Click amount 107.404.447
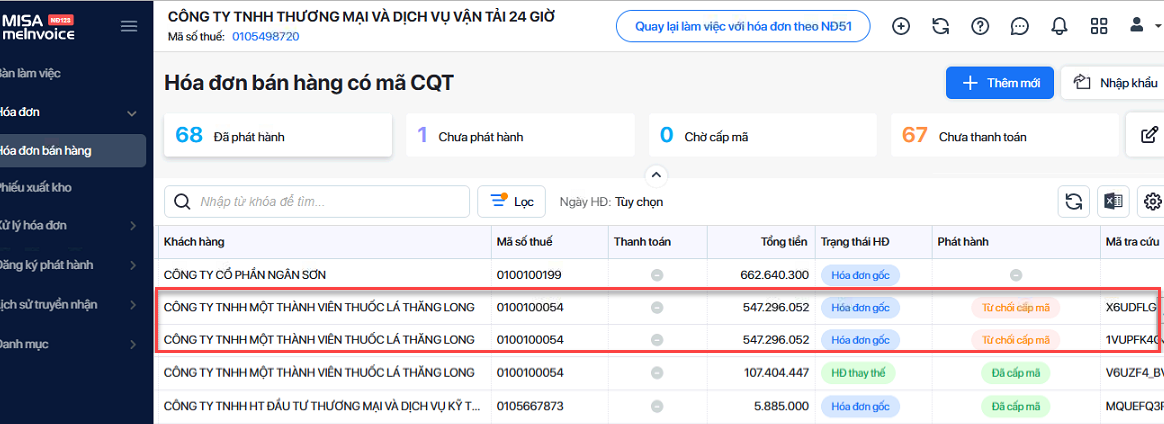 tap(774, 373)
